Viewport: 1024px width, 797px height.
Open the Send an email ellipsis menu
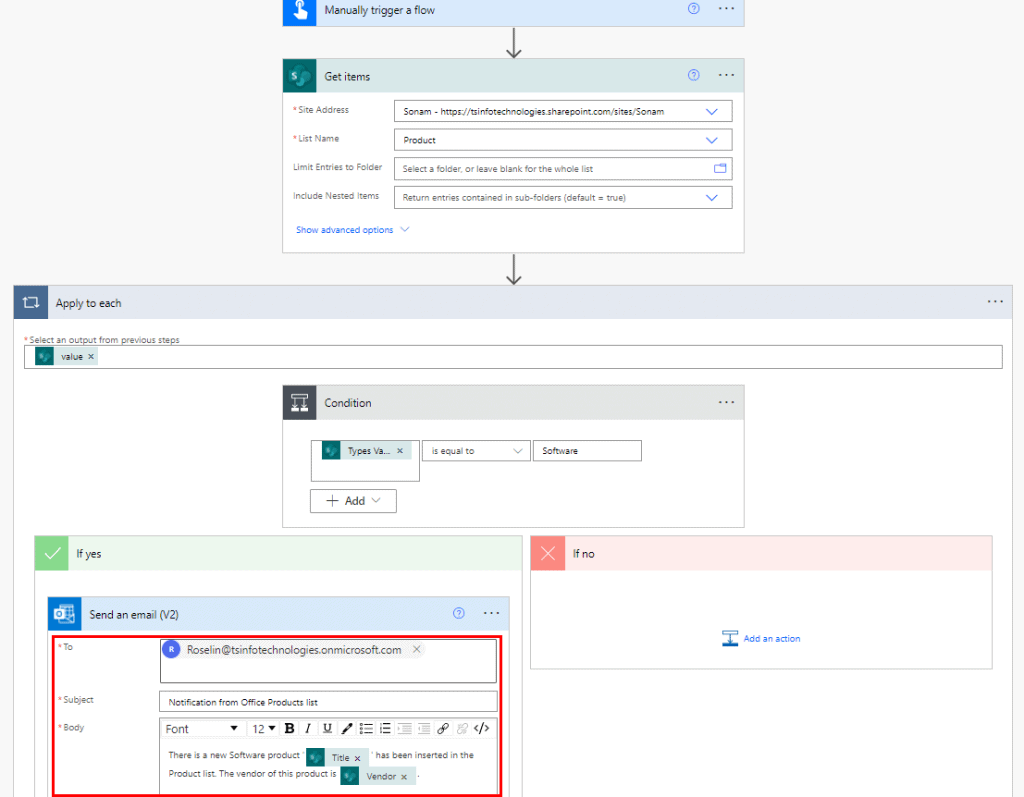pos(491,613)
